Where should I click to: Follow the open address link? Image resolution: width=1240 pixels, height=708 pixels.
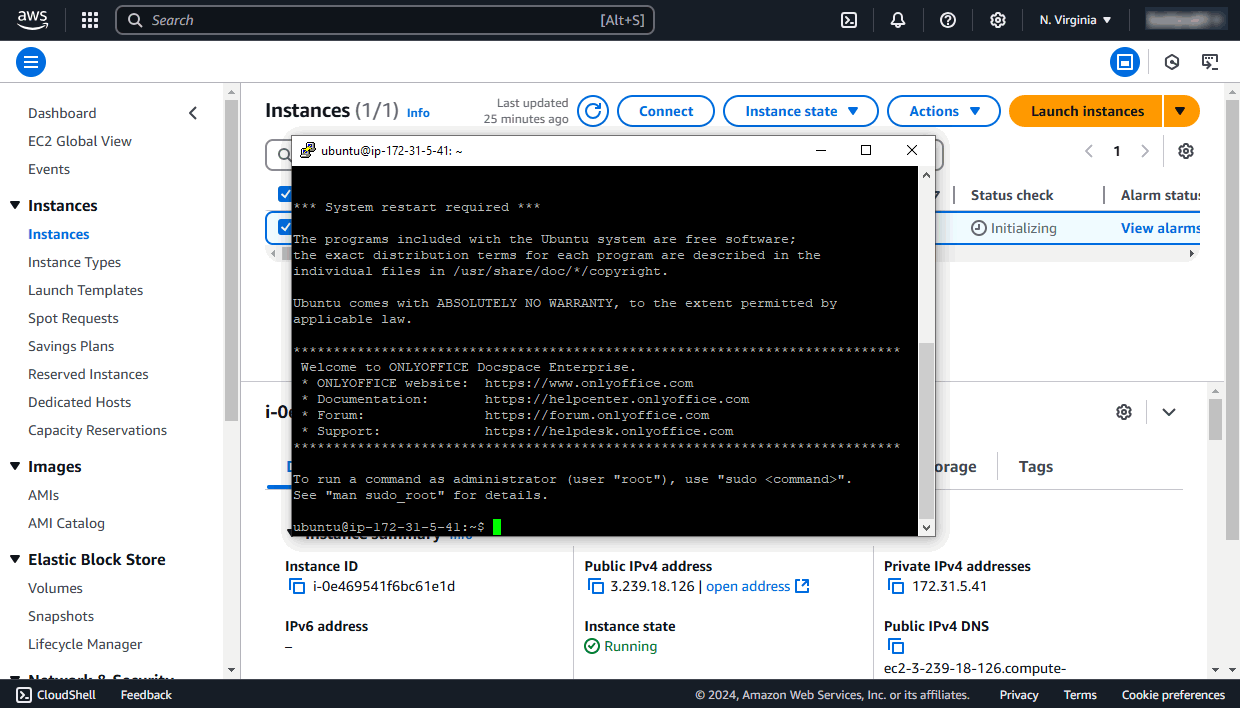(748, 586)
